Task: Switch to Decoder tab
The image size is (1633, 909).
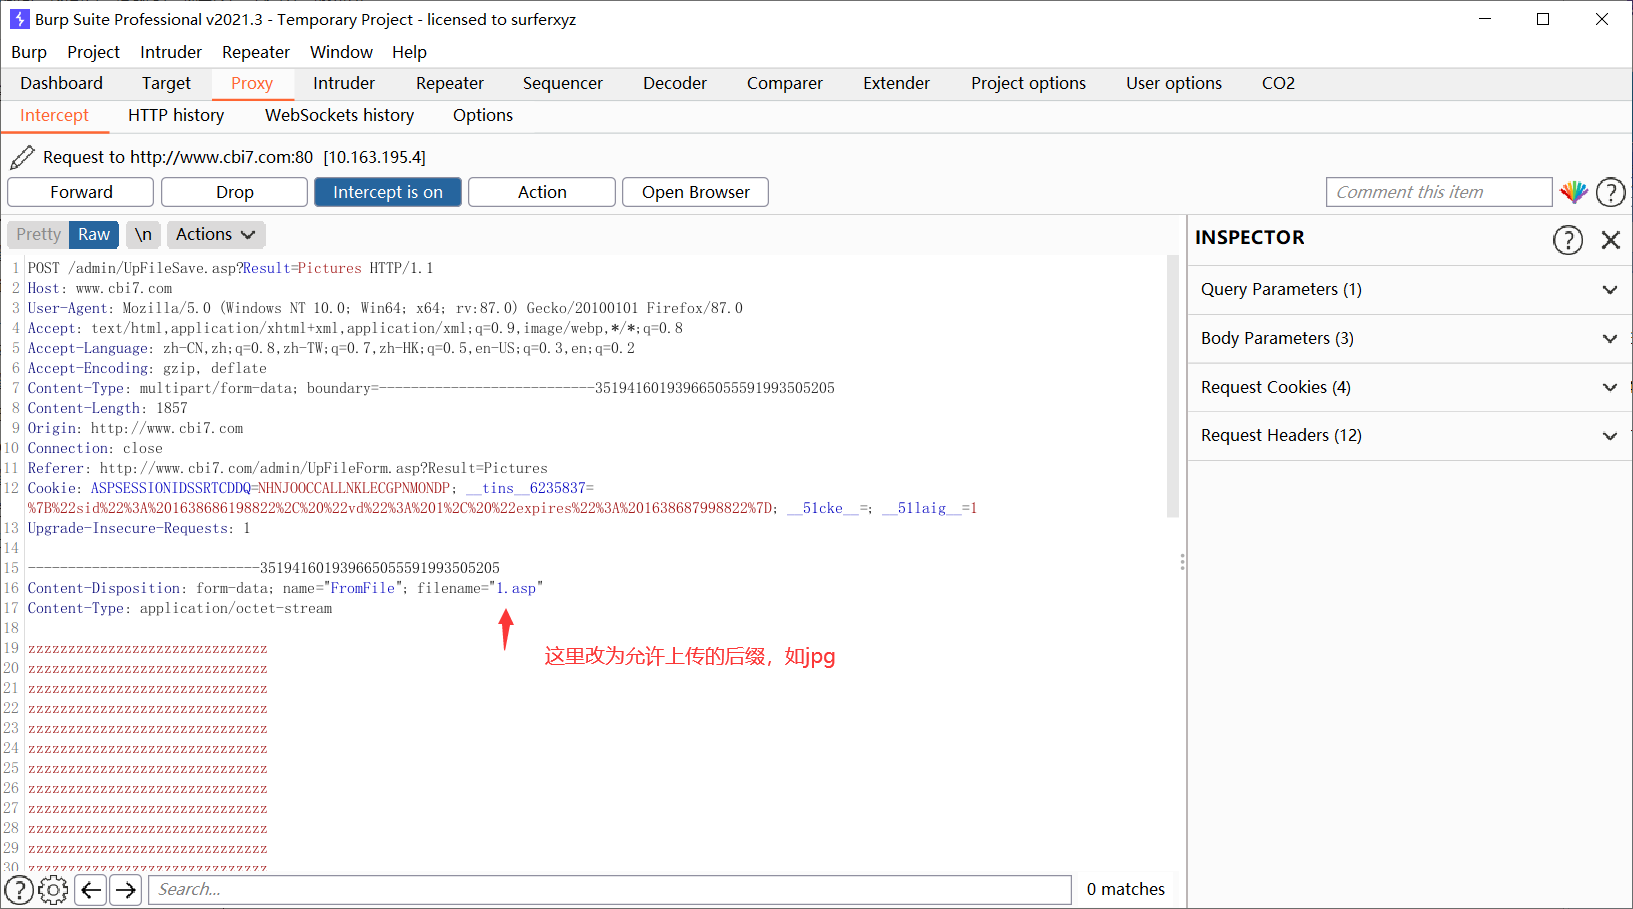Action: pos(675,83)
